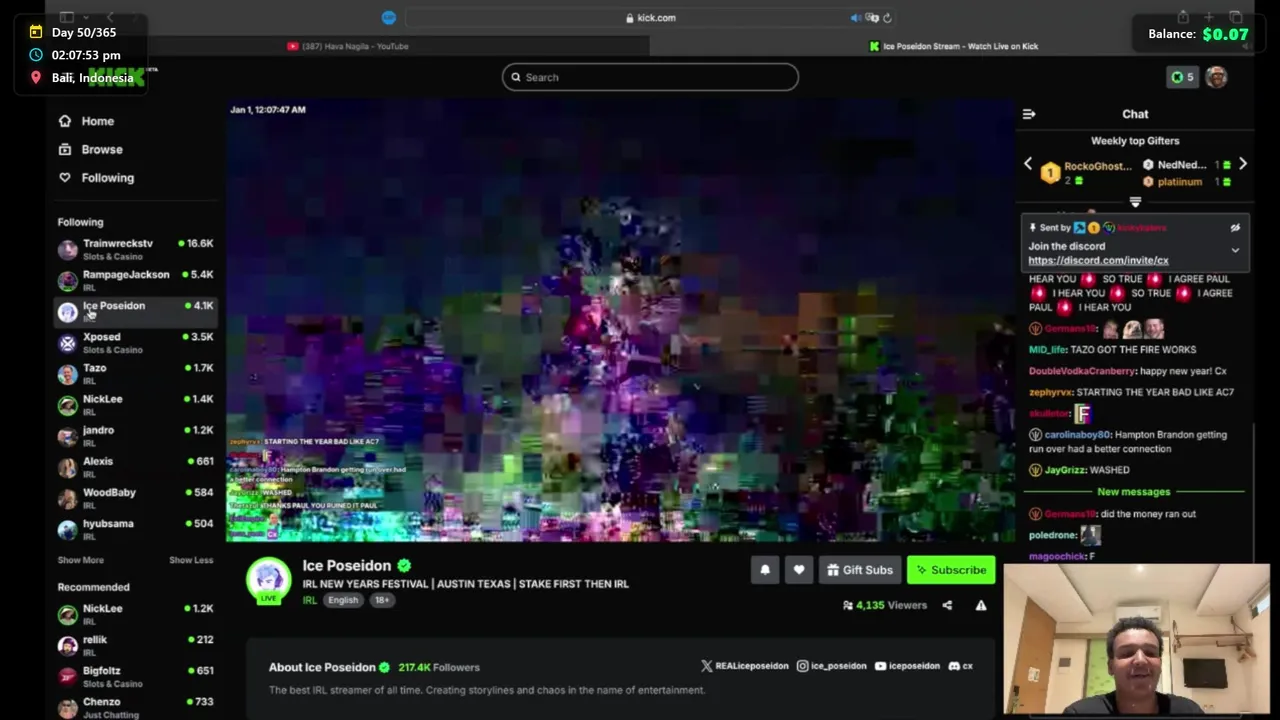Image resolution: width=1280 pixels, height=720 pixels.
Task: Click the 18+ tag
Action: pyautogui.click(x=382, y=600)
